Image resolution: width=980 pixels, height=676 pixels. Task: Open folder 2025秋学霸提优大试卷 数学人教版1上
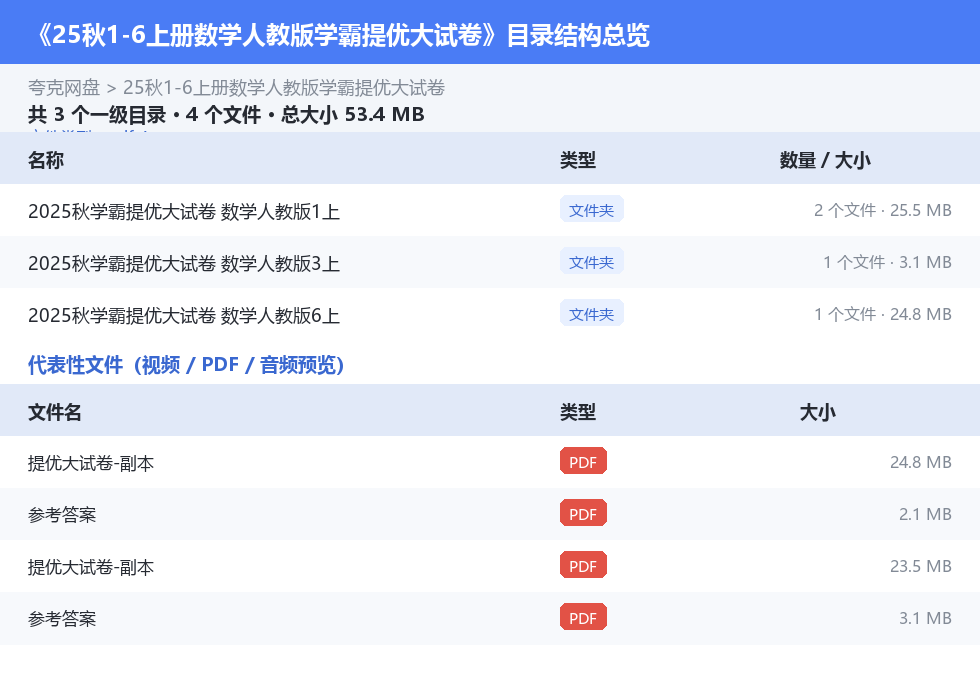pos(184,212)
